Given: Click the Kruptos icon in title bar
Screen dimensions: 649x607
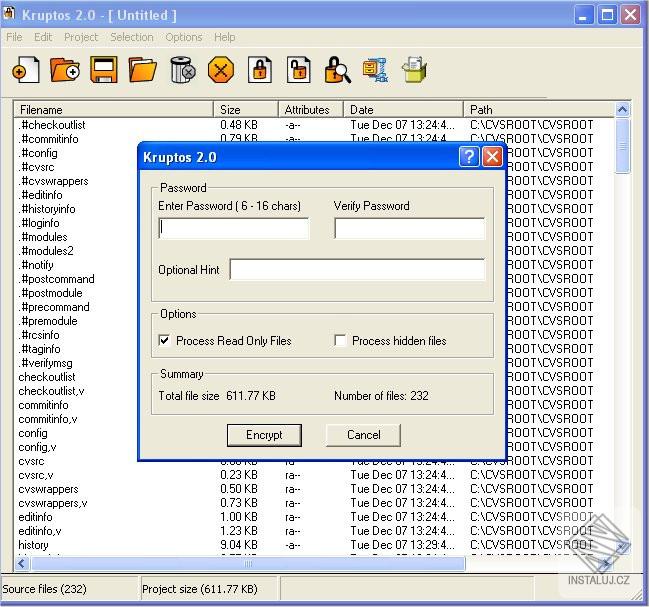Looking at the screenshot, I should point(9,13).
